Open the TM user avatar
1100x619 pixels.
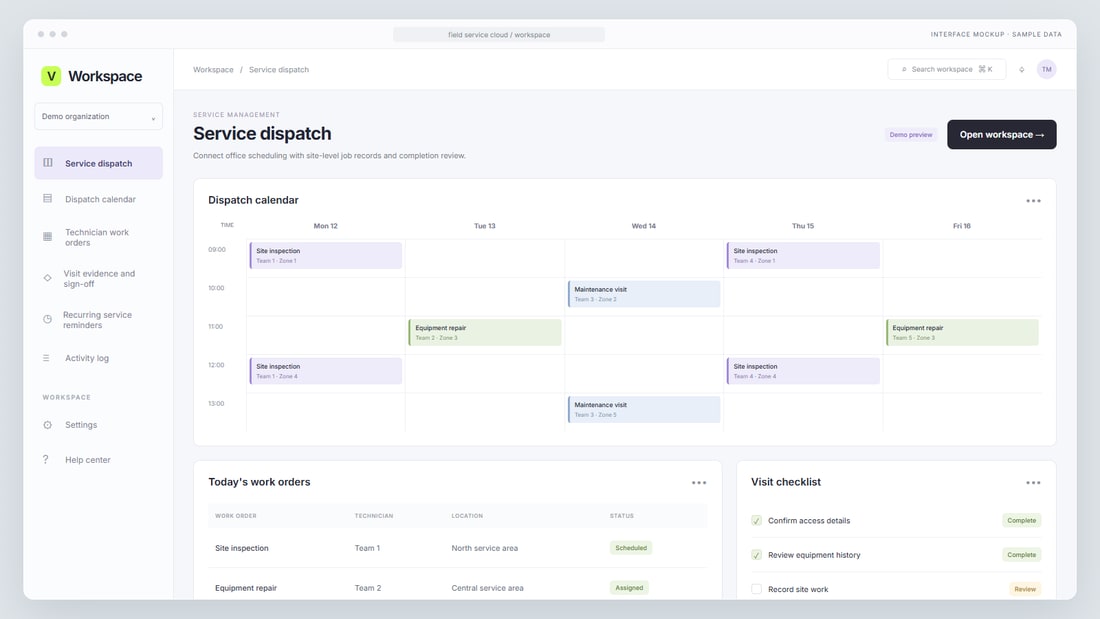point(1047,69)
